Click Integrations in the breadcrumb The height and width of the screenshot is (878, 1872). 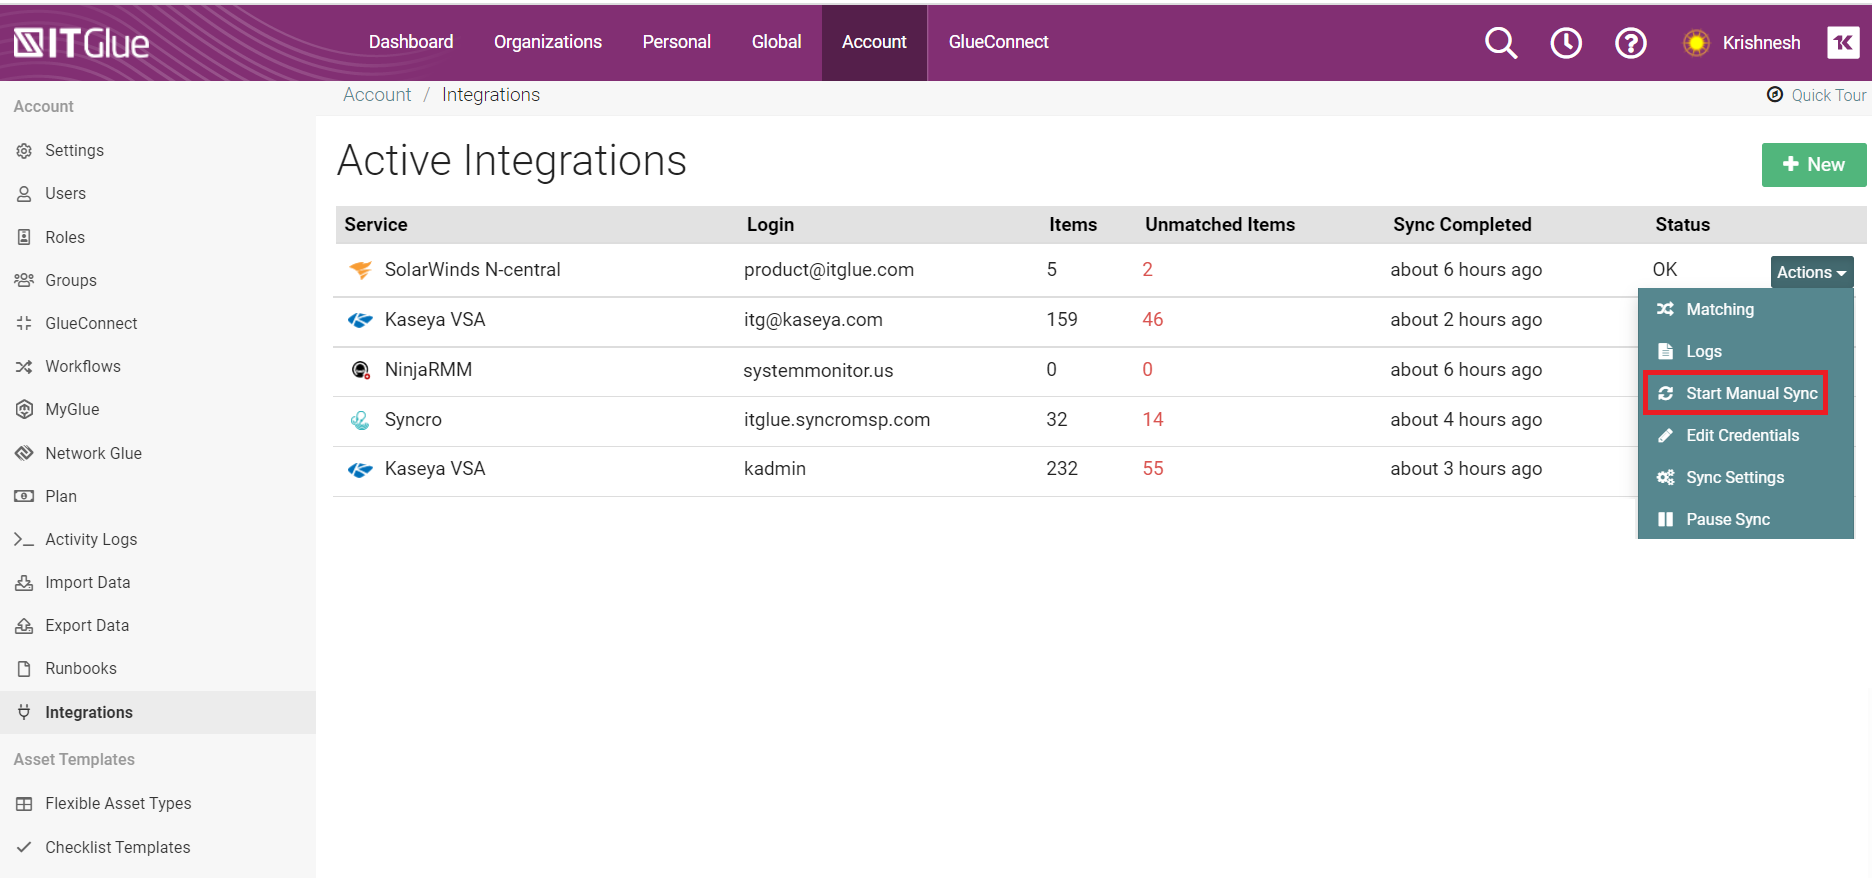[491, 95]
